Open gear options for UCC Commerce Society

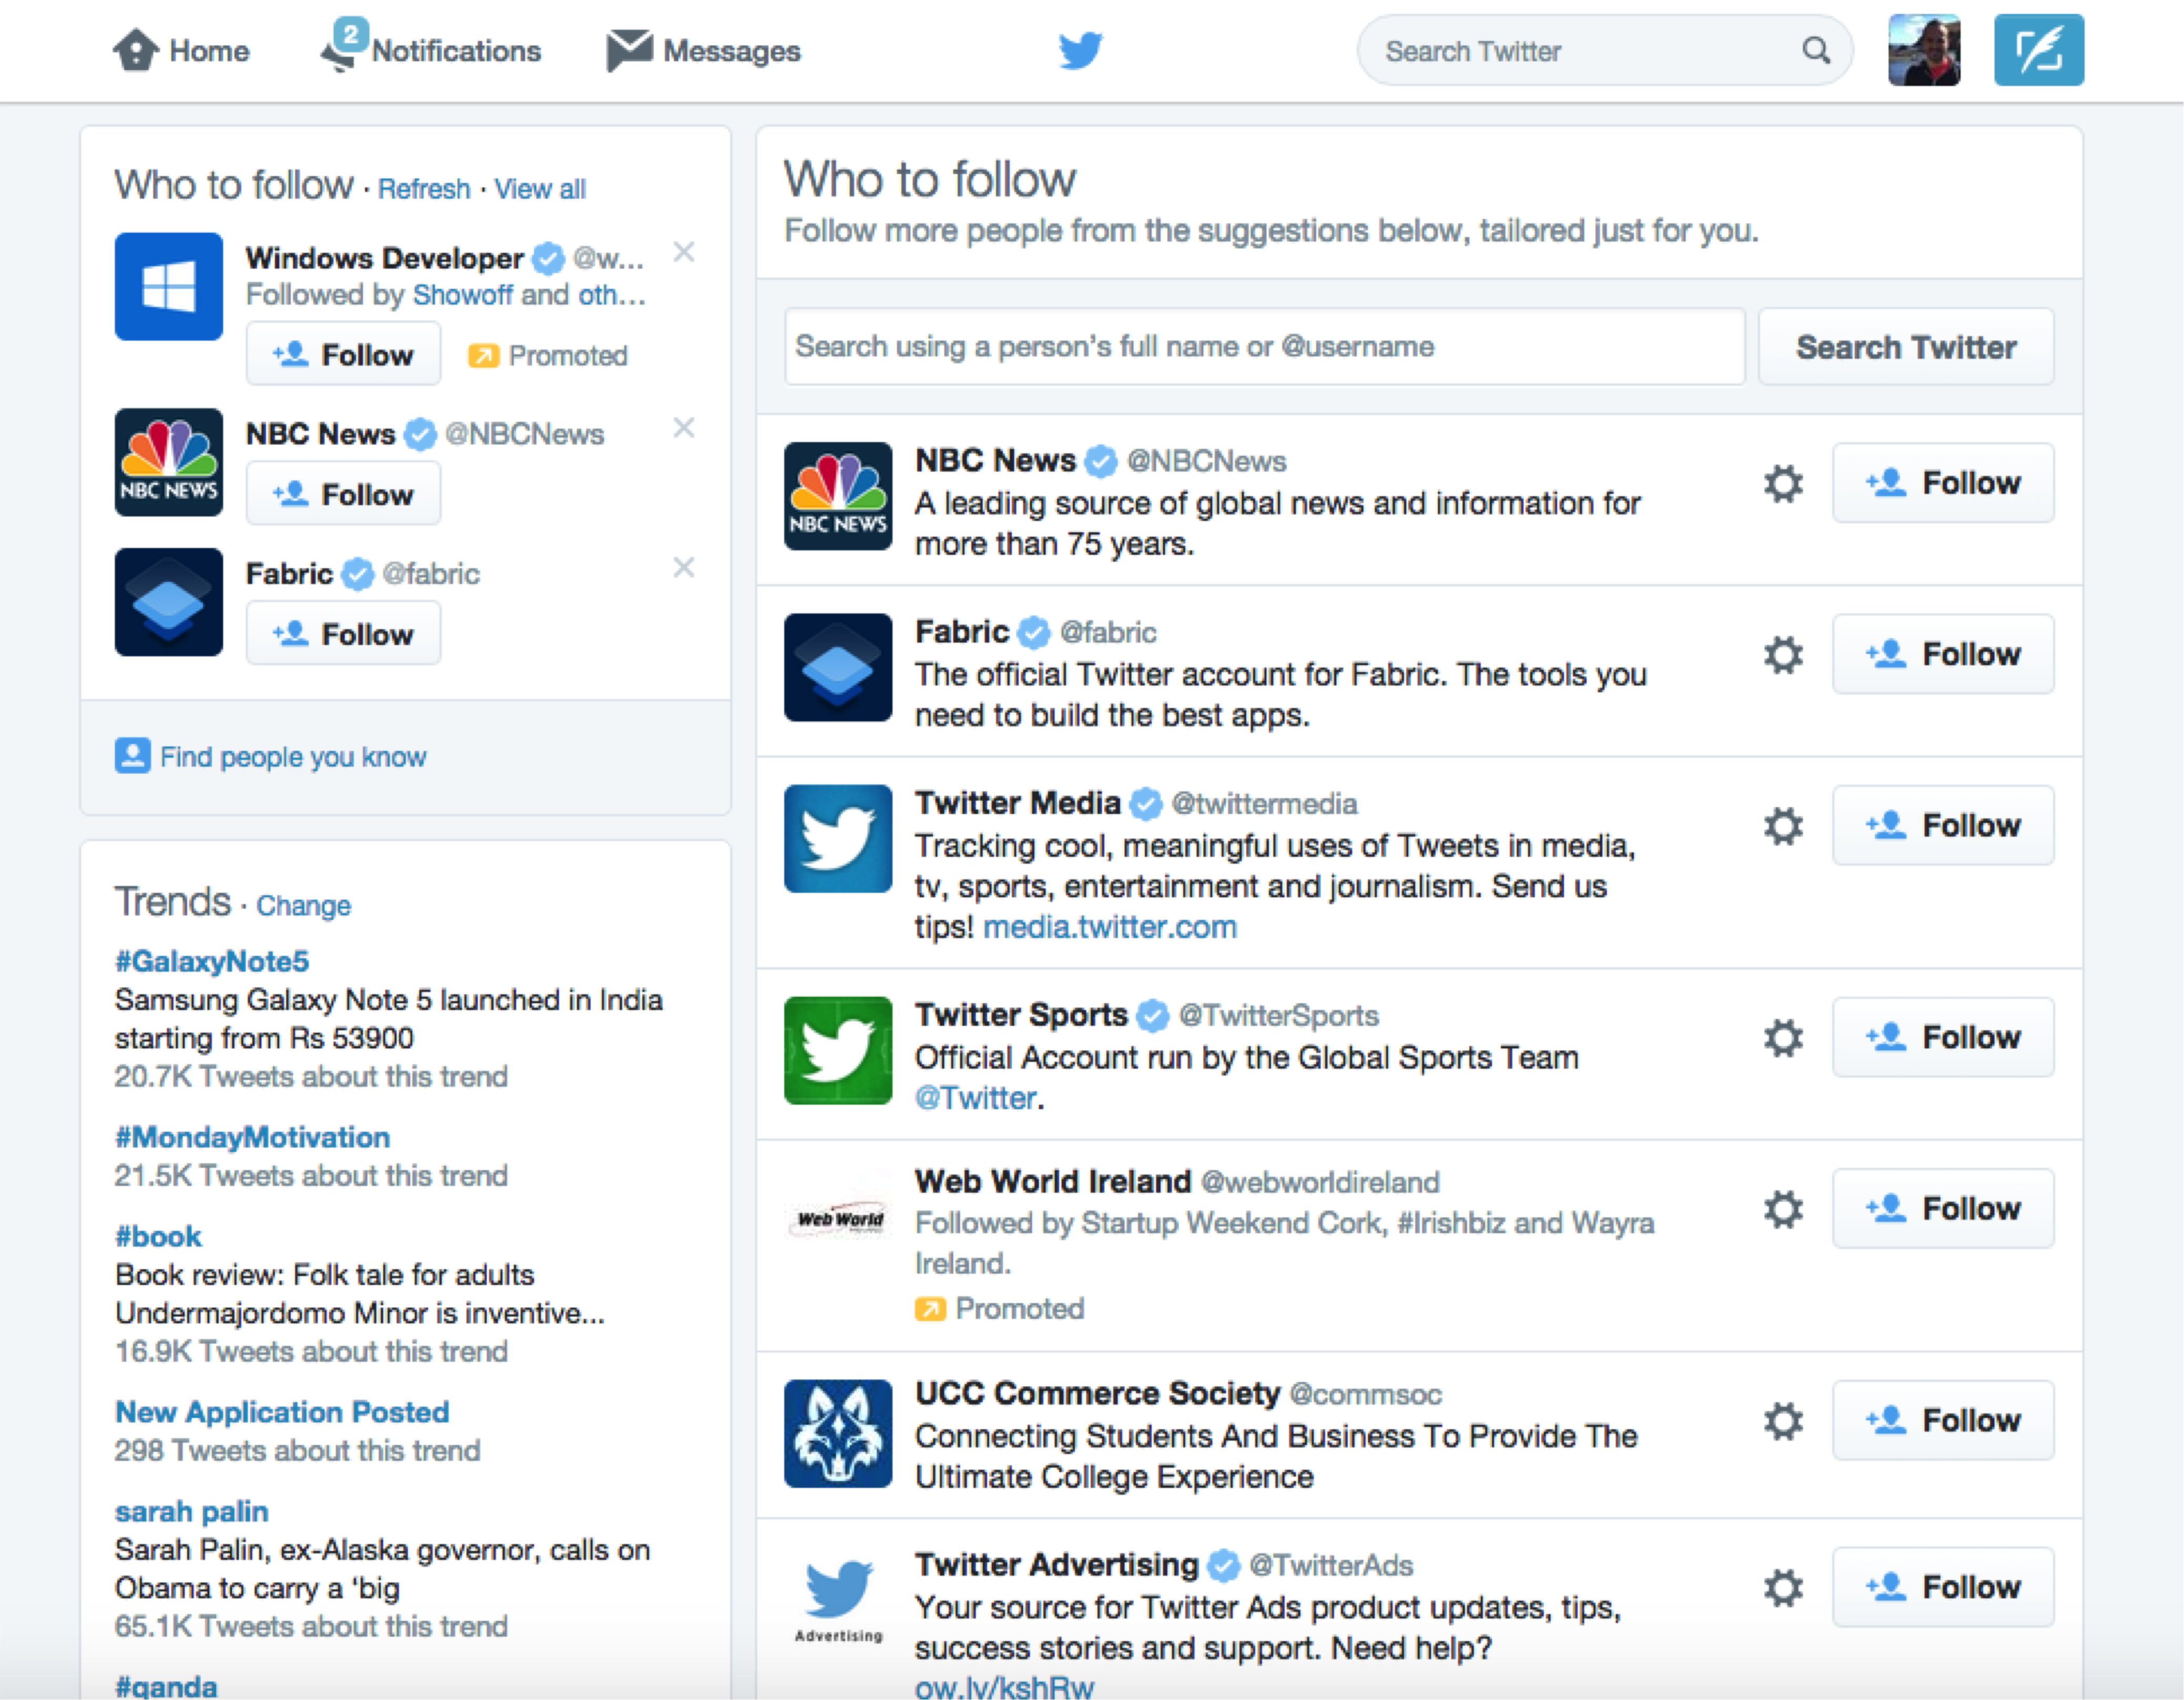[x=1782, y=1421]
